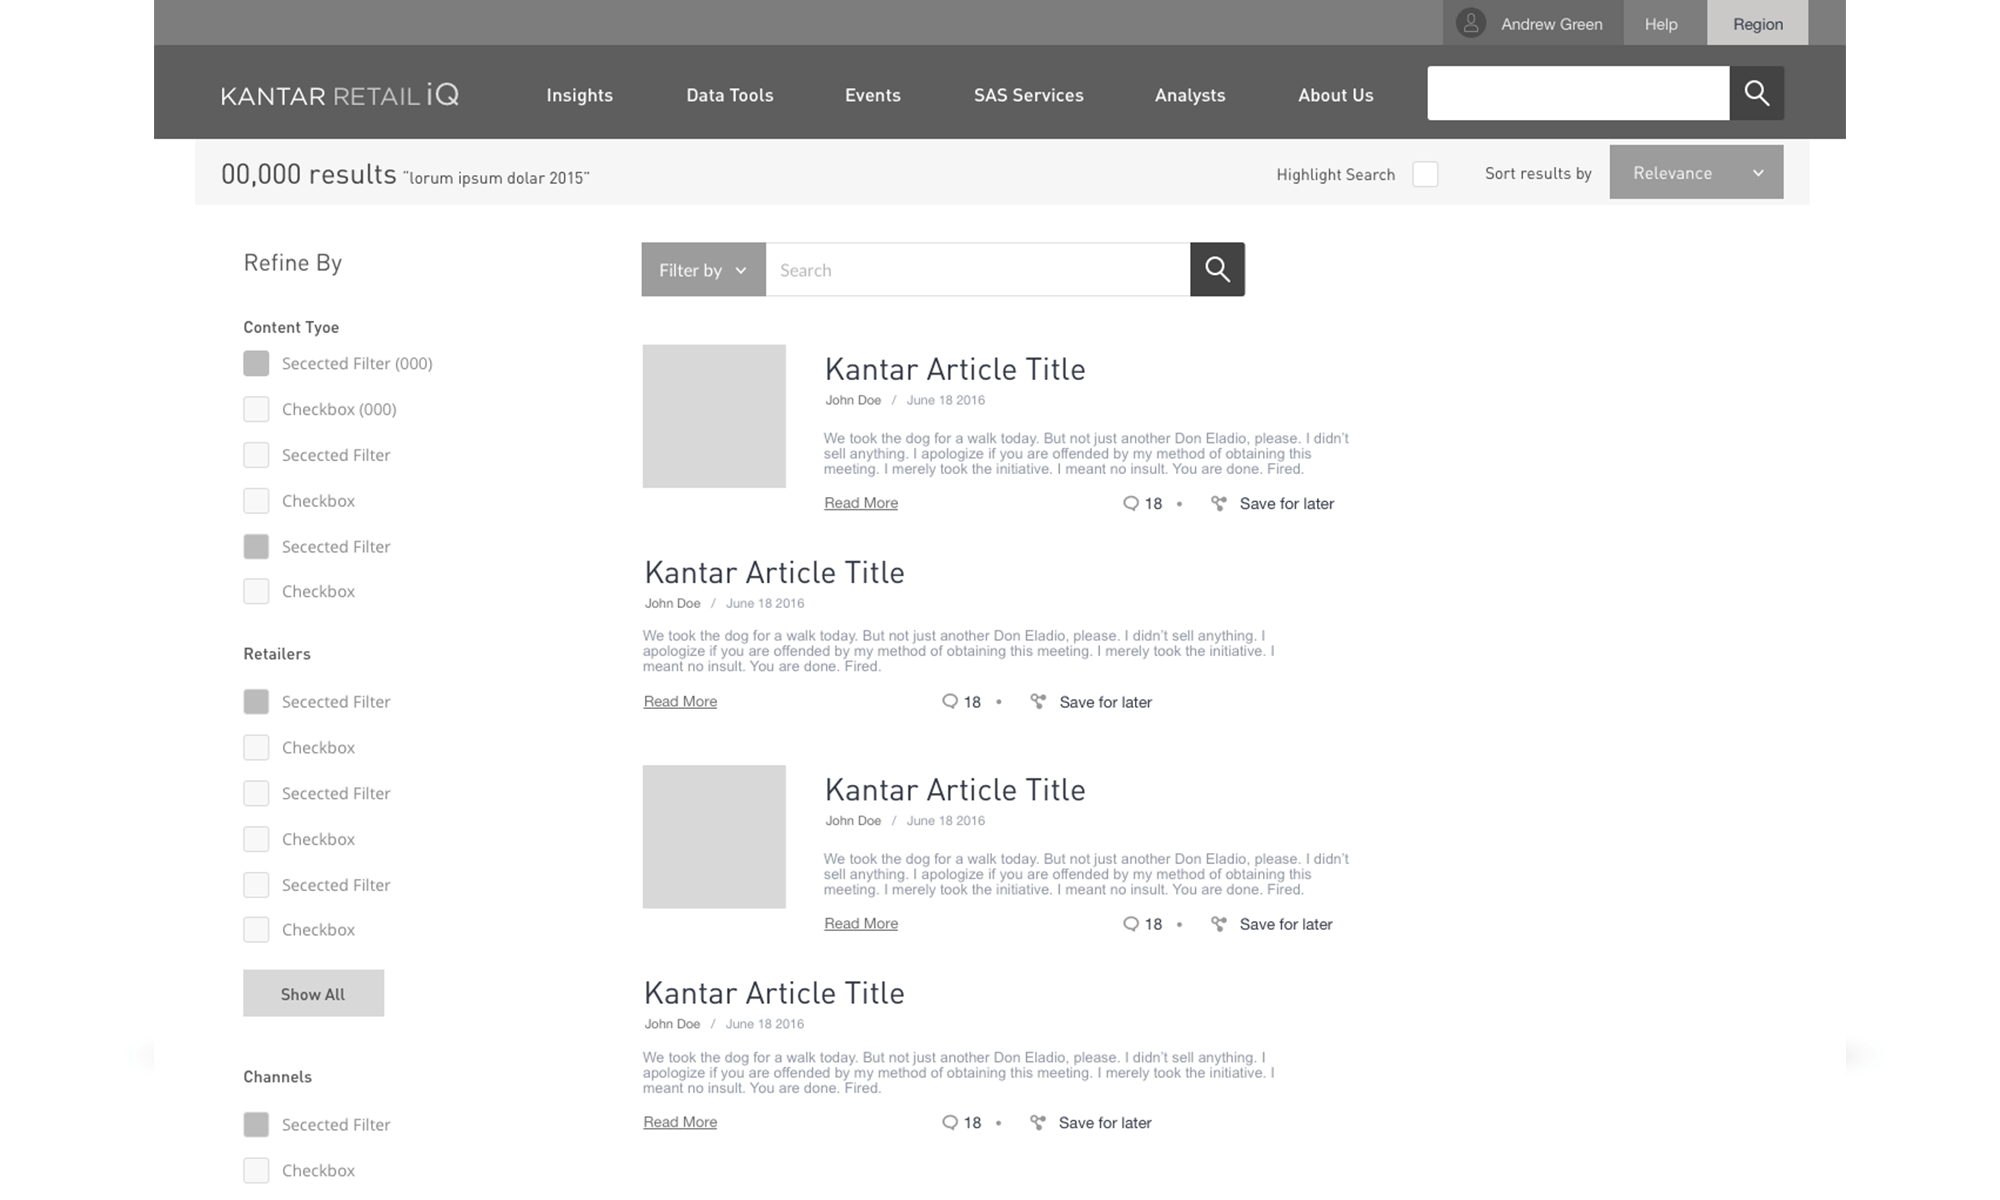This screenshot has height=1200, width=2000.
Task: Check the last Content Type 'Checkbox' option
Action: point(256,591)
